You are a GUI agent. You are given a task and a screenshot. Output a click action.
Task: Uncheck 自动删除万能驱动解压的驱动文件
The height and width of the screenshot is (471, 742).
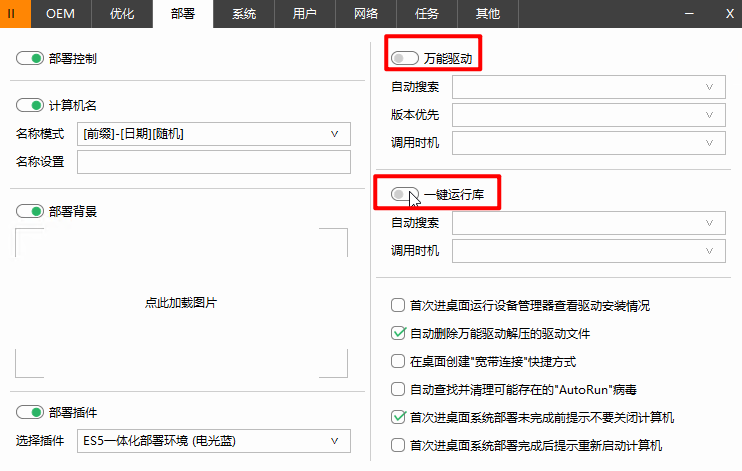(400, 333)
